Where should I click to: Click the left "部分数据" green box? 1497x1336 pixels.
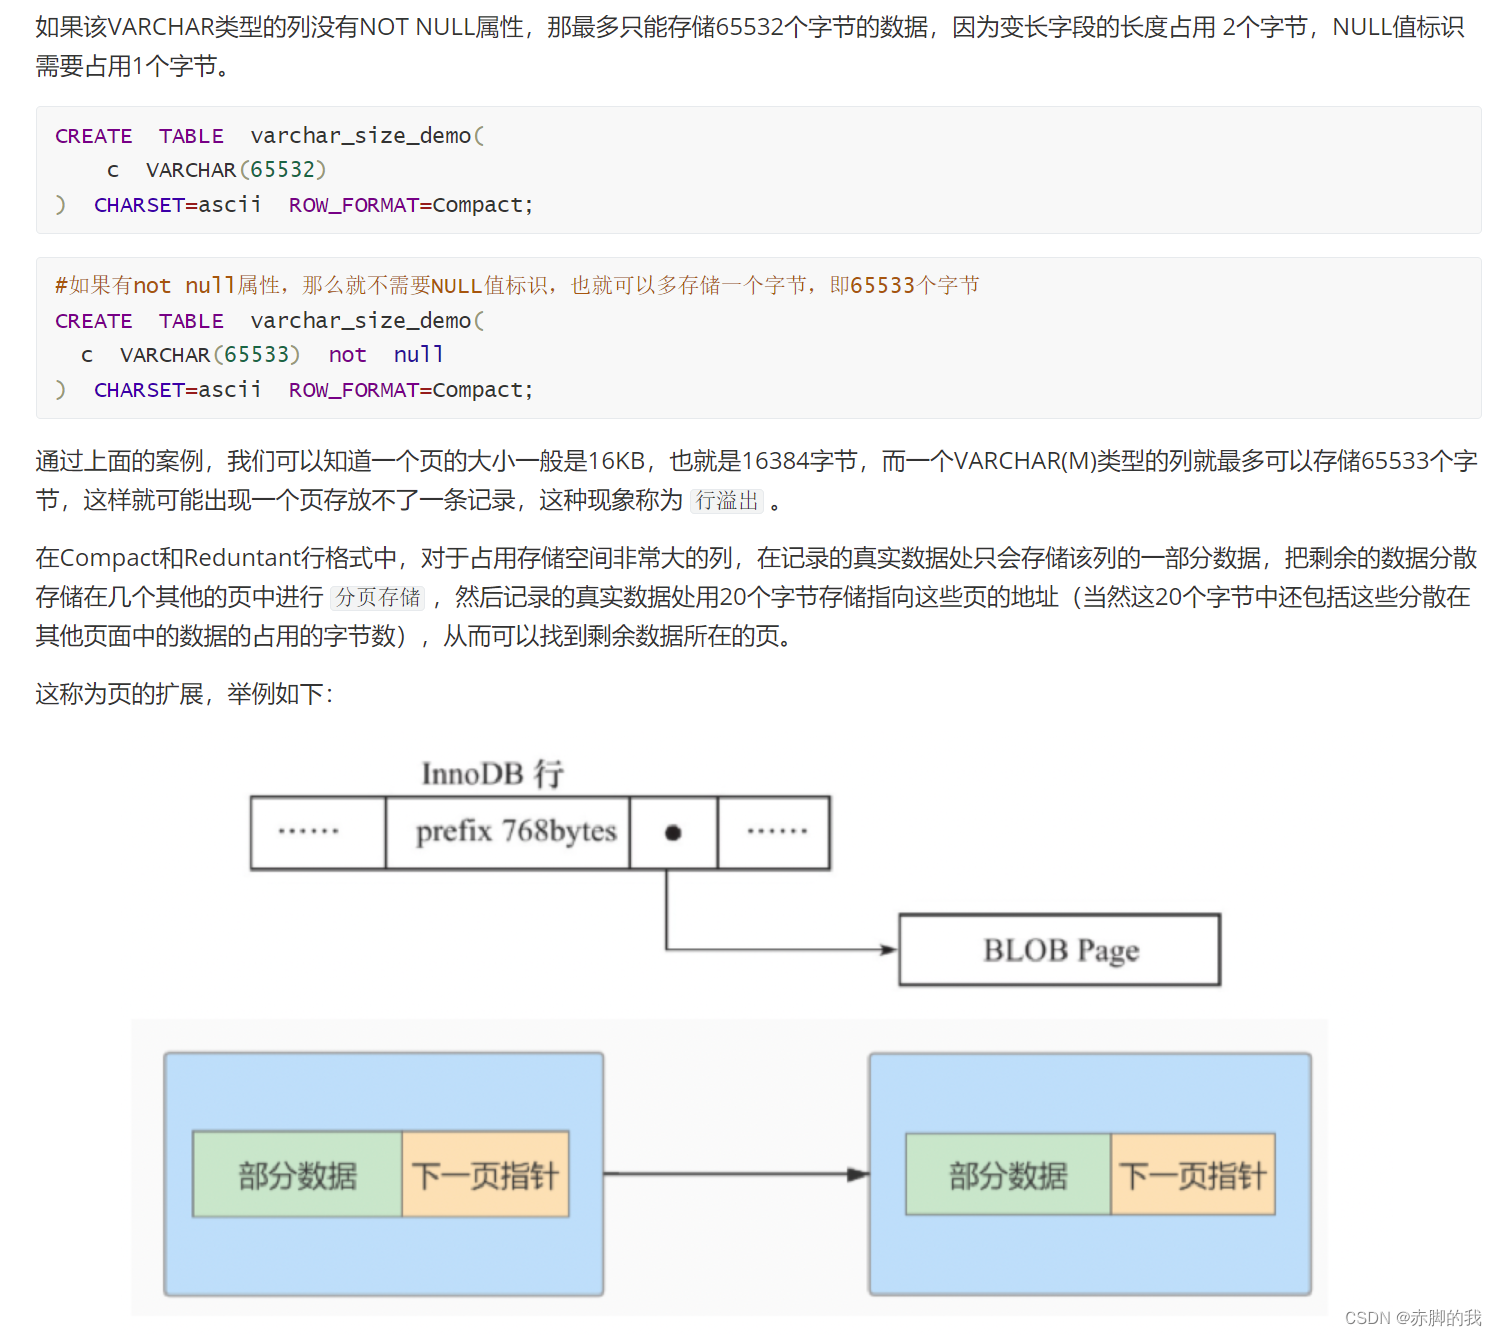point(296,1176)
